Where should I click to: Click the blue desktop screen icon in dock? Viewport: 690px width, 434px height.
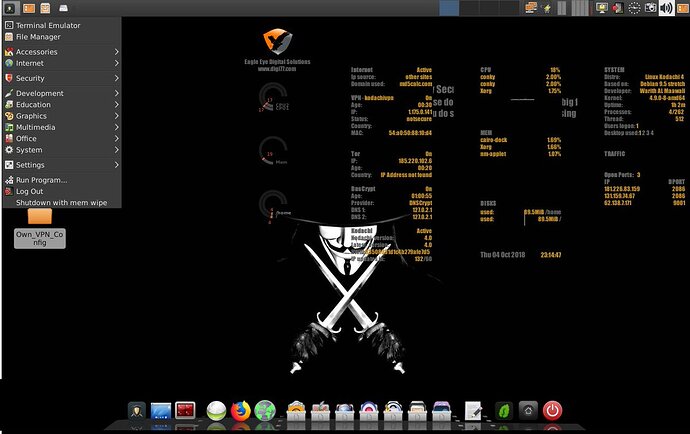tap(161, 411)
